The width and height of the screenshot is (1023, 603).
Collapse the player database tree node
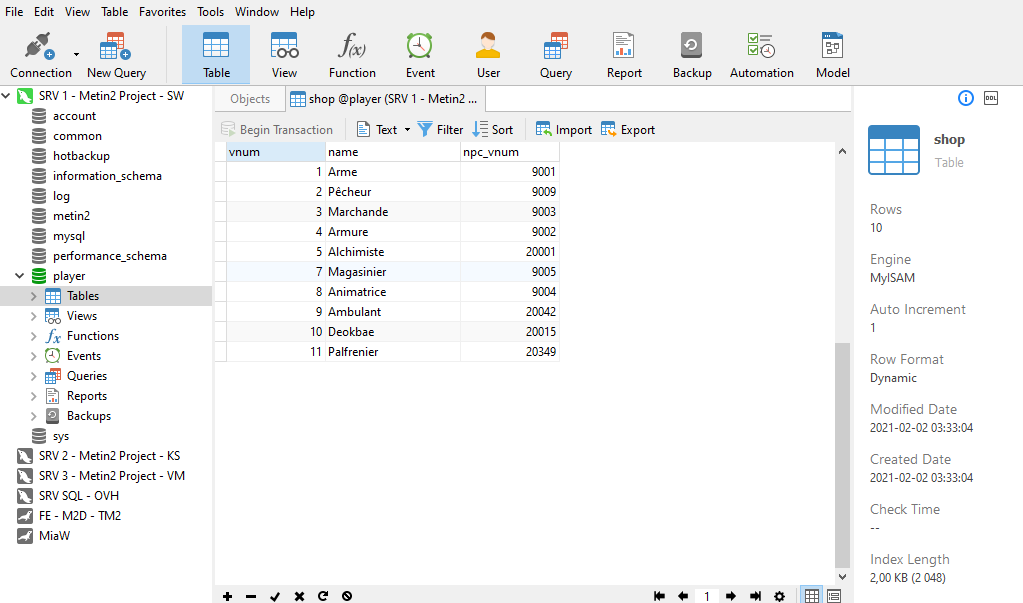coord(20,276)
